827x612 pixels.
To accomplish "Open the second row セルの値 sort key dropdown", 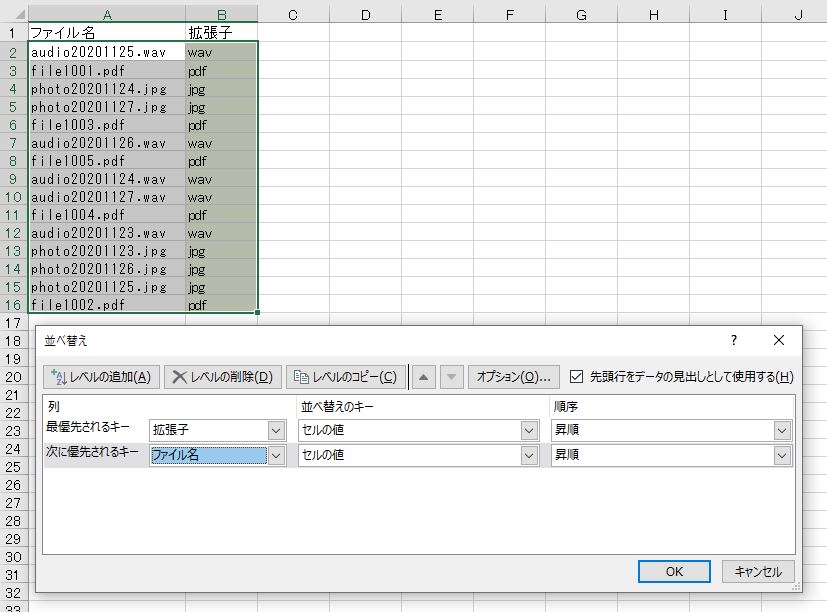I will pos(529,455).
